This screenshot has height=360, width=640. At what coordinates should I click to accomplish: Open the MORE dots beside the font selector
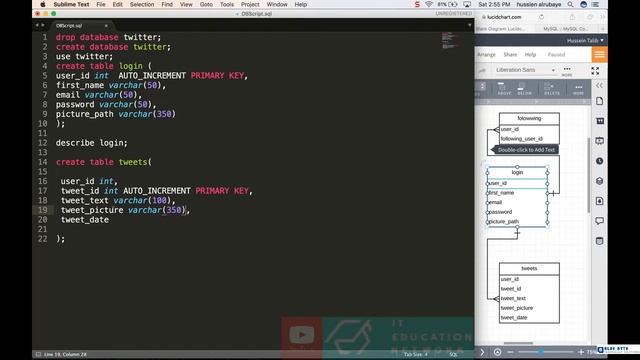(x=567, y=71)
